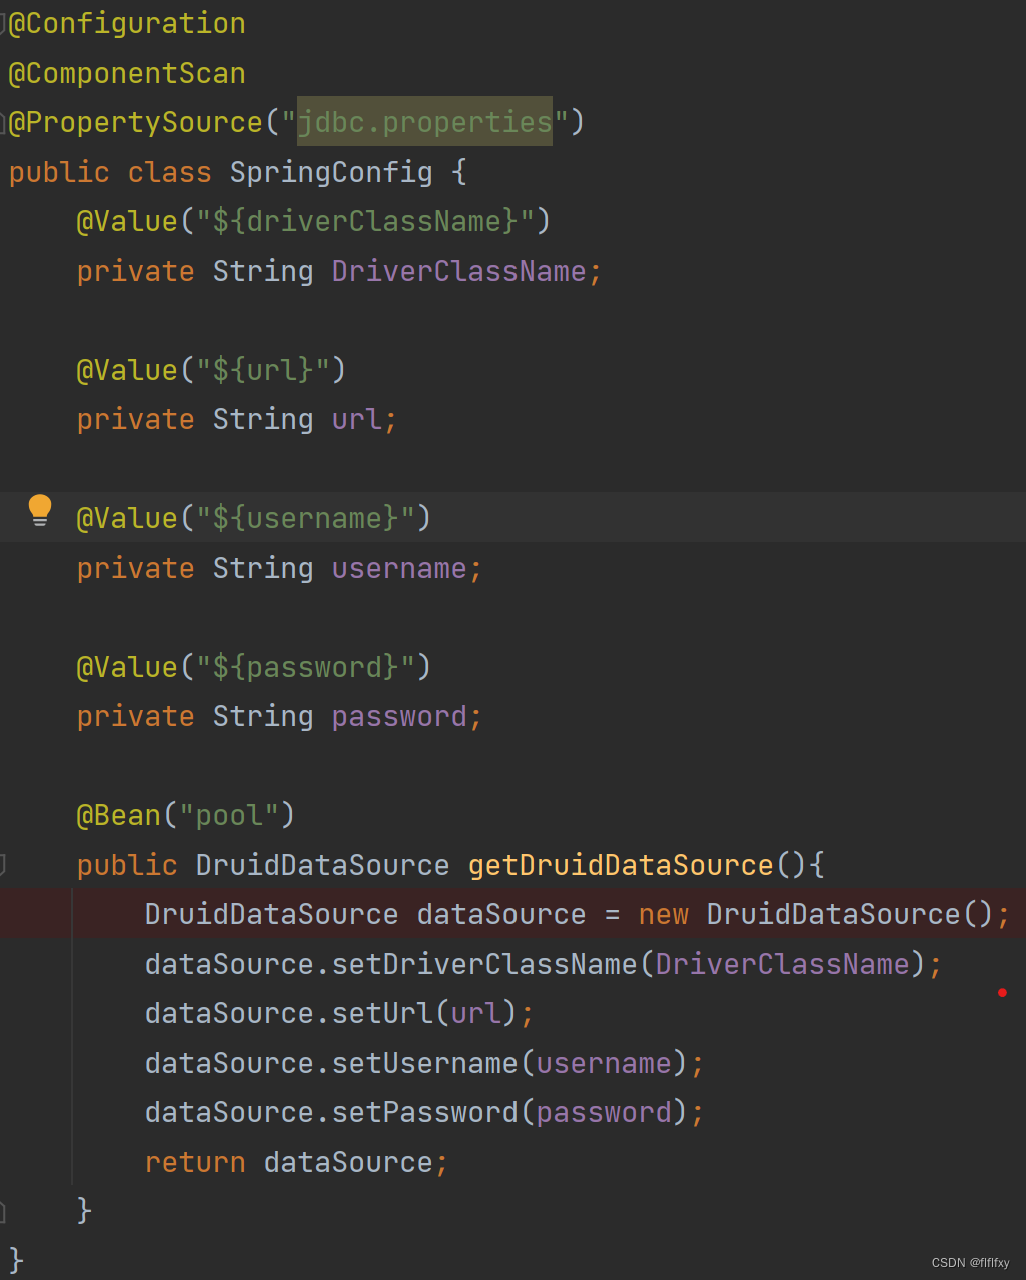Click the CSDN @flflfxy watermark
Image resolution: width=1026 pixels, height=1280 pixels.
click(x=970, y=1262)
